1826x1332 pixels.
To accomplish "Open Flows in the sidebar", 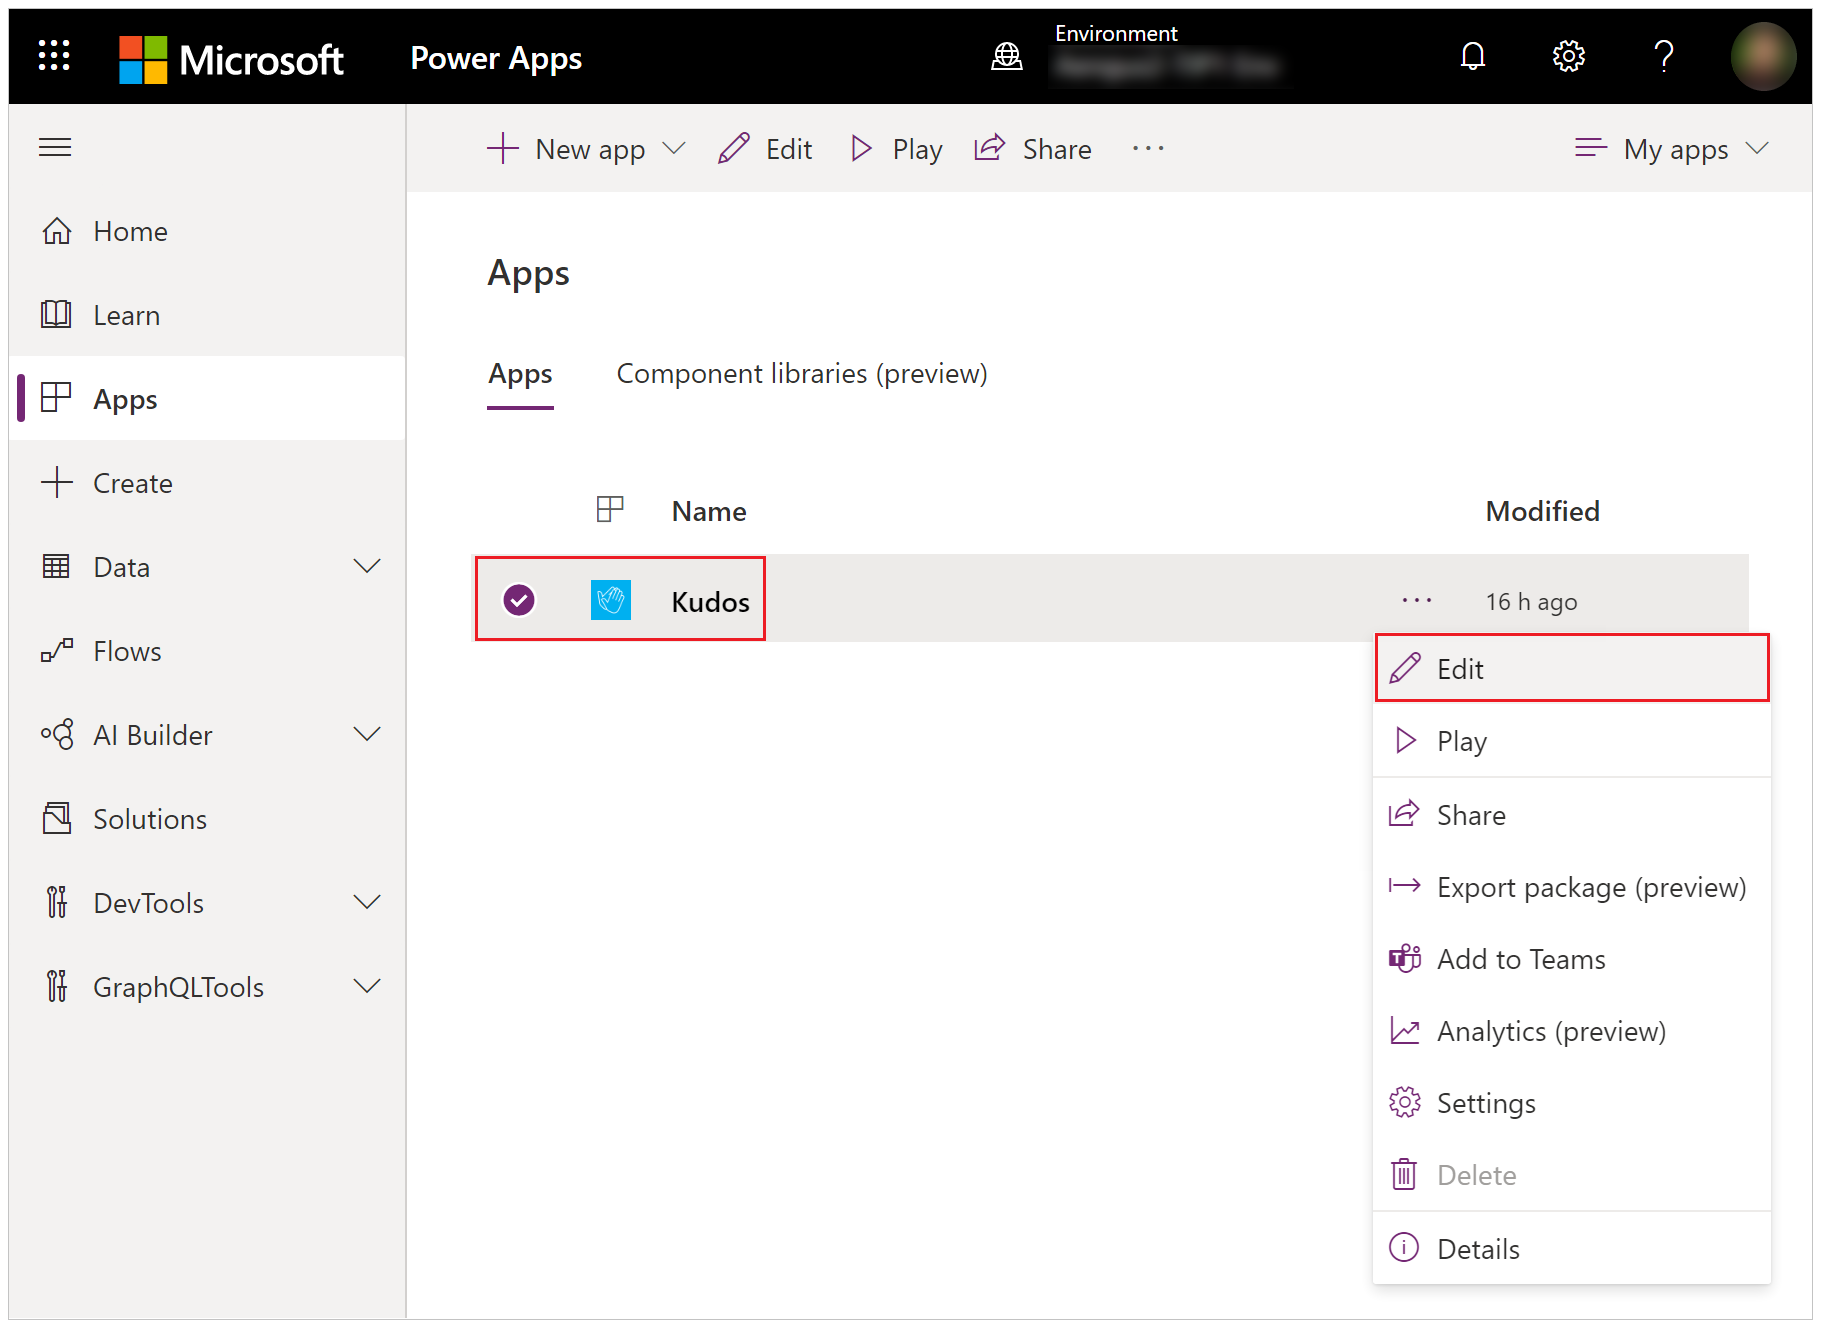I will coord(207,651).
